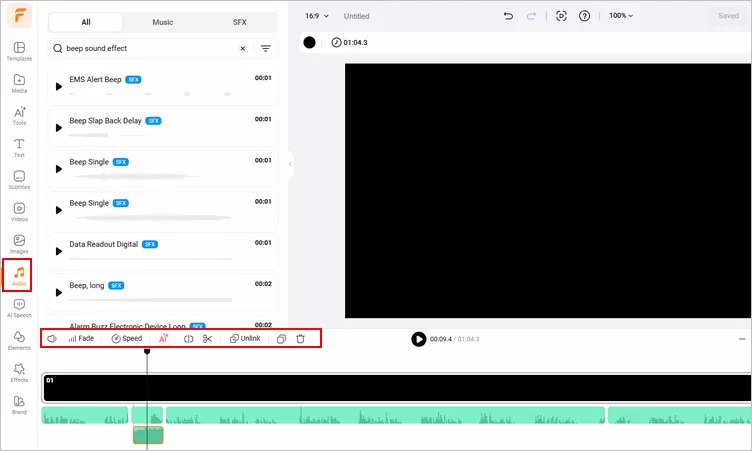Collapse the audio library panel arrow
The width and height of the screenshot is (752, 451).
290,164
